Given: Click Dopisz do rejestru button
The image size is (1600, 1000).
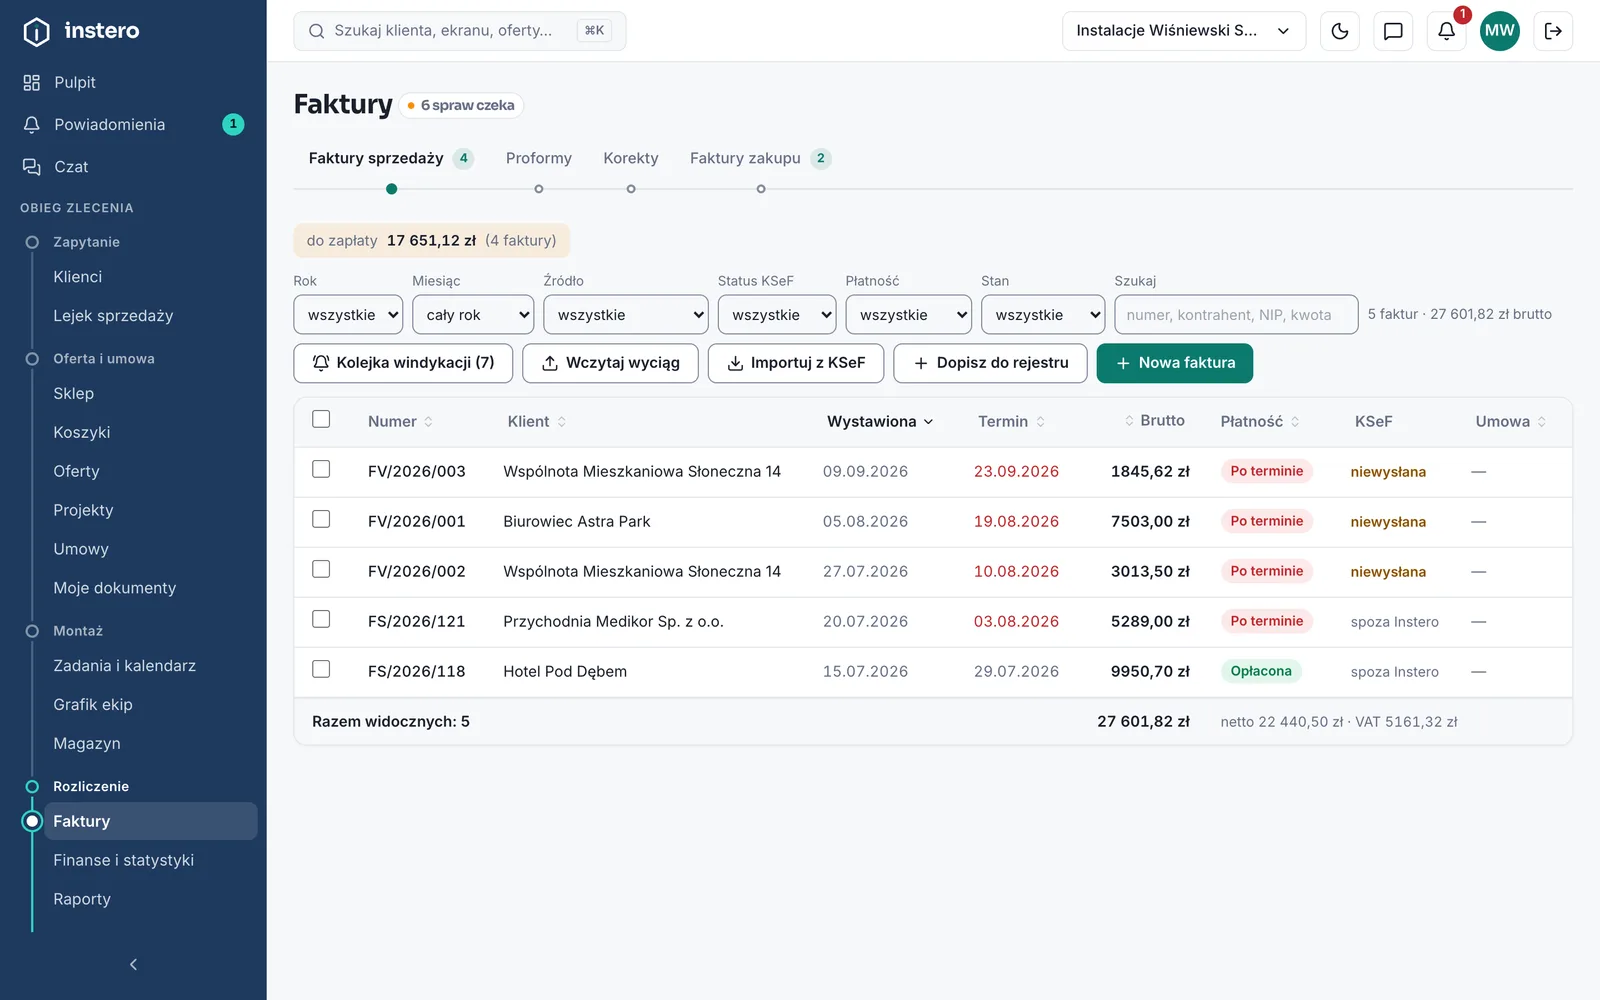Looking at the screenshot, I should (x=990, y=363).
